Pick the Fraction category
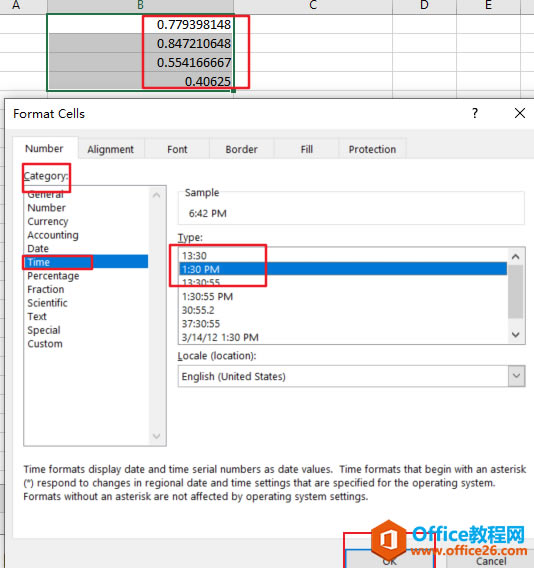Image resolution: width=534 pixels, height=568 pixels. tap(87, 289)
